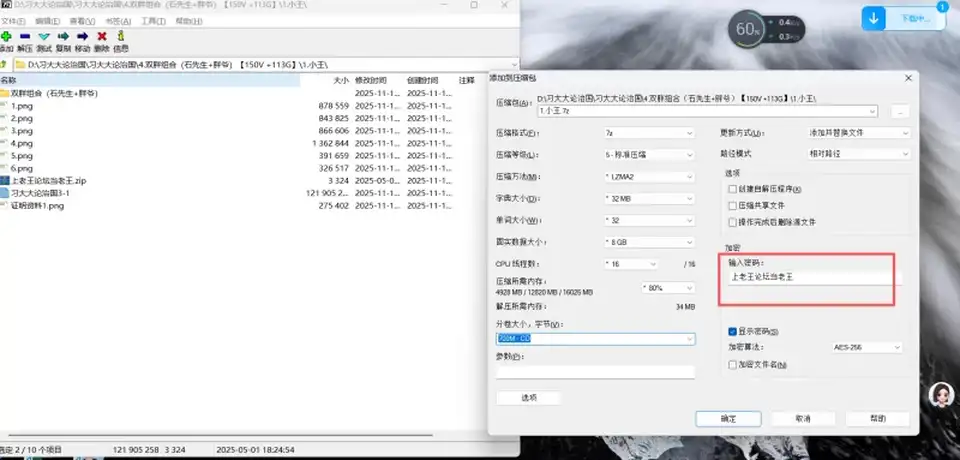
Task: Click the up-folder icon beside address bar
Action: pos(4,64)
